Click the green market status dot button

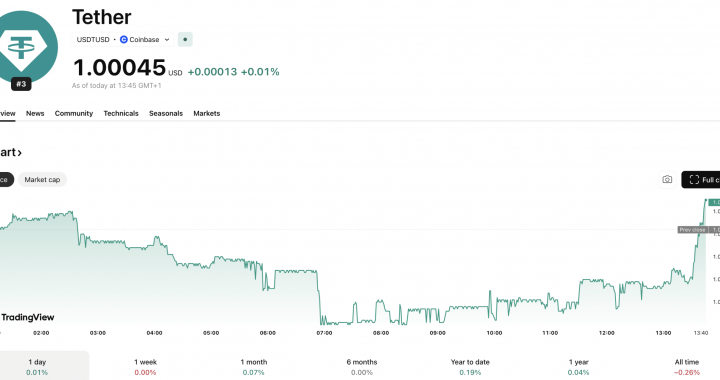click(x=185, y=39)
